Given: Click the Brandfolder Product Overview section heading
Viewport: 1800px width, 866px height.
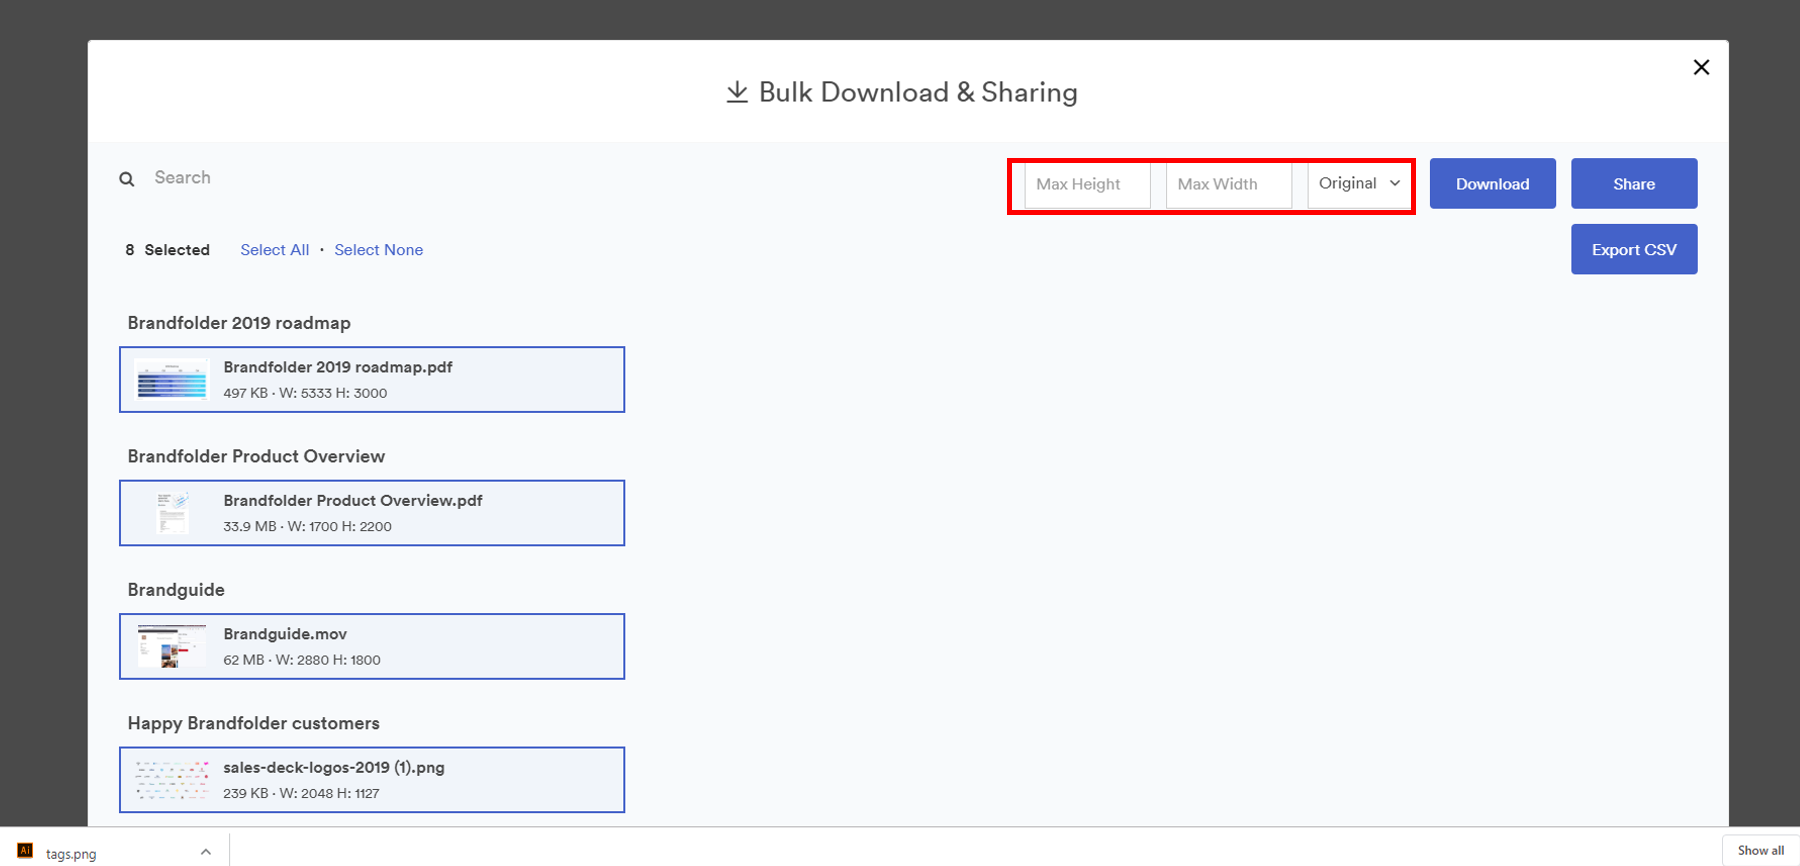Looking at the screenshot, I should [x=256, y=456].
